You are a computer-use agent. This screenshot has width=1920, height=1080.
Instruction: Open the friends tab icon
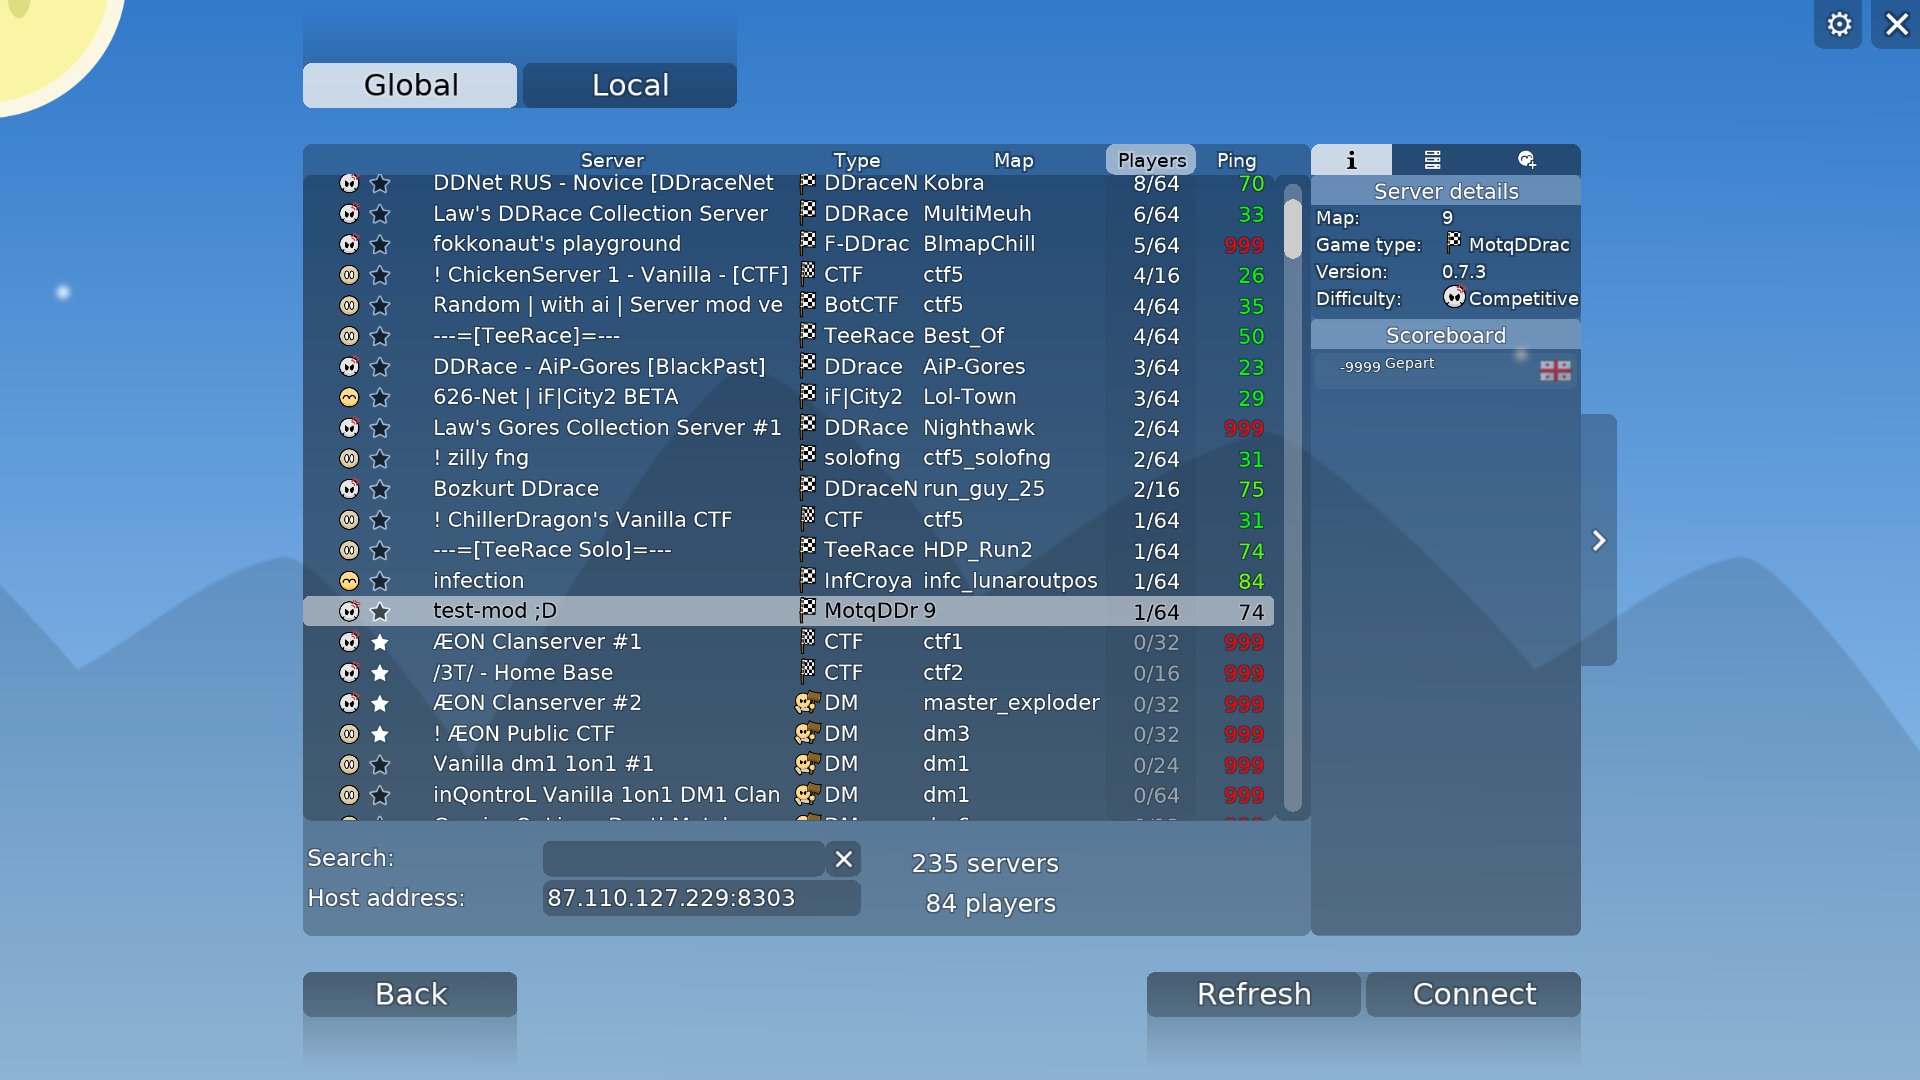tap(1526, 160)
